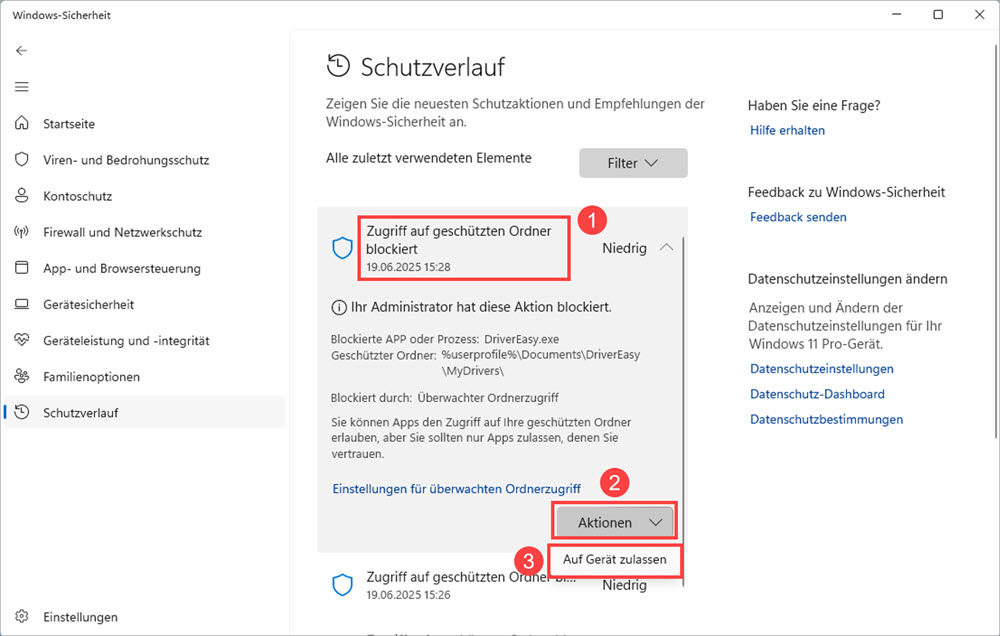Click the Firewall und Netzwerkschutz antenna icon

pyautogui.click(x=22, y=232)
